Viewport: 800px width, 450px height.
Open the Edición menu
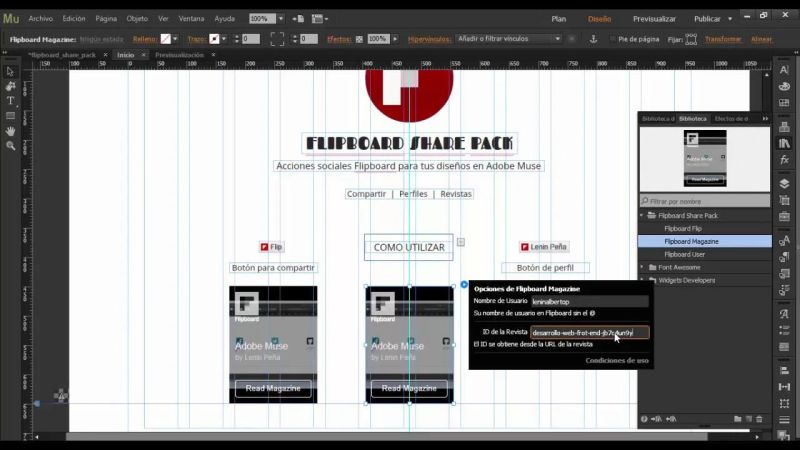[74, 18]
